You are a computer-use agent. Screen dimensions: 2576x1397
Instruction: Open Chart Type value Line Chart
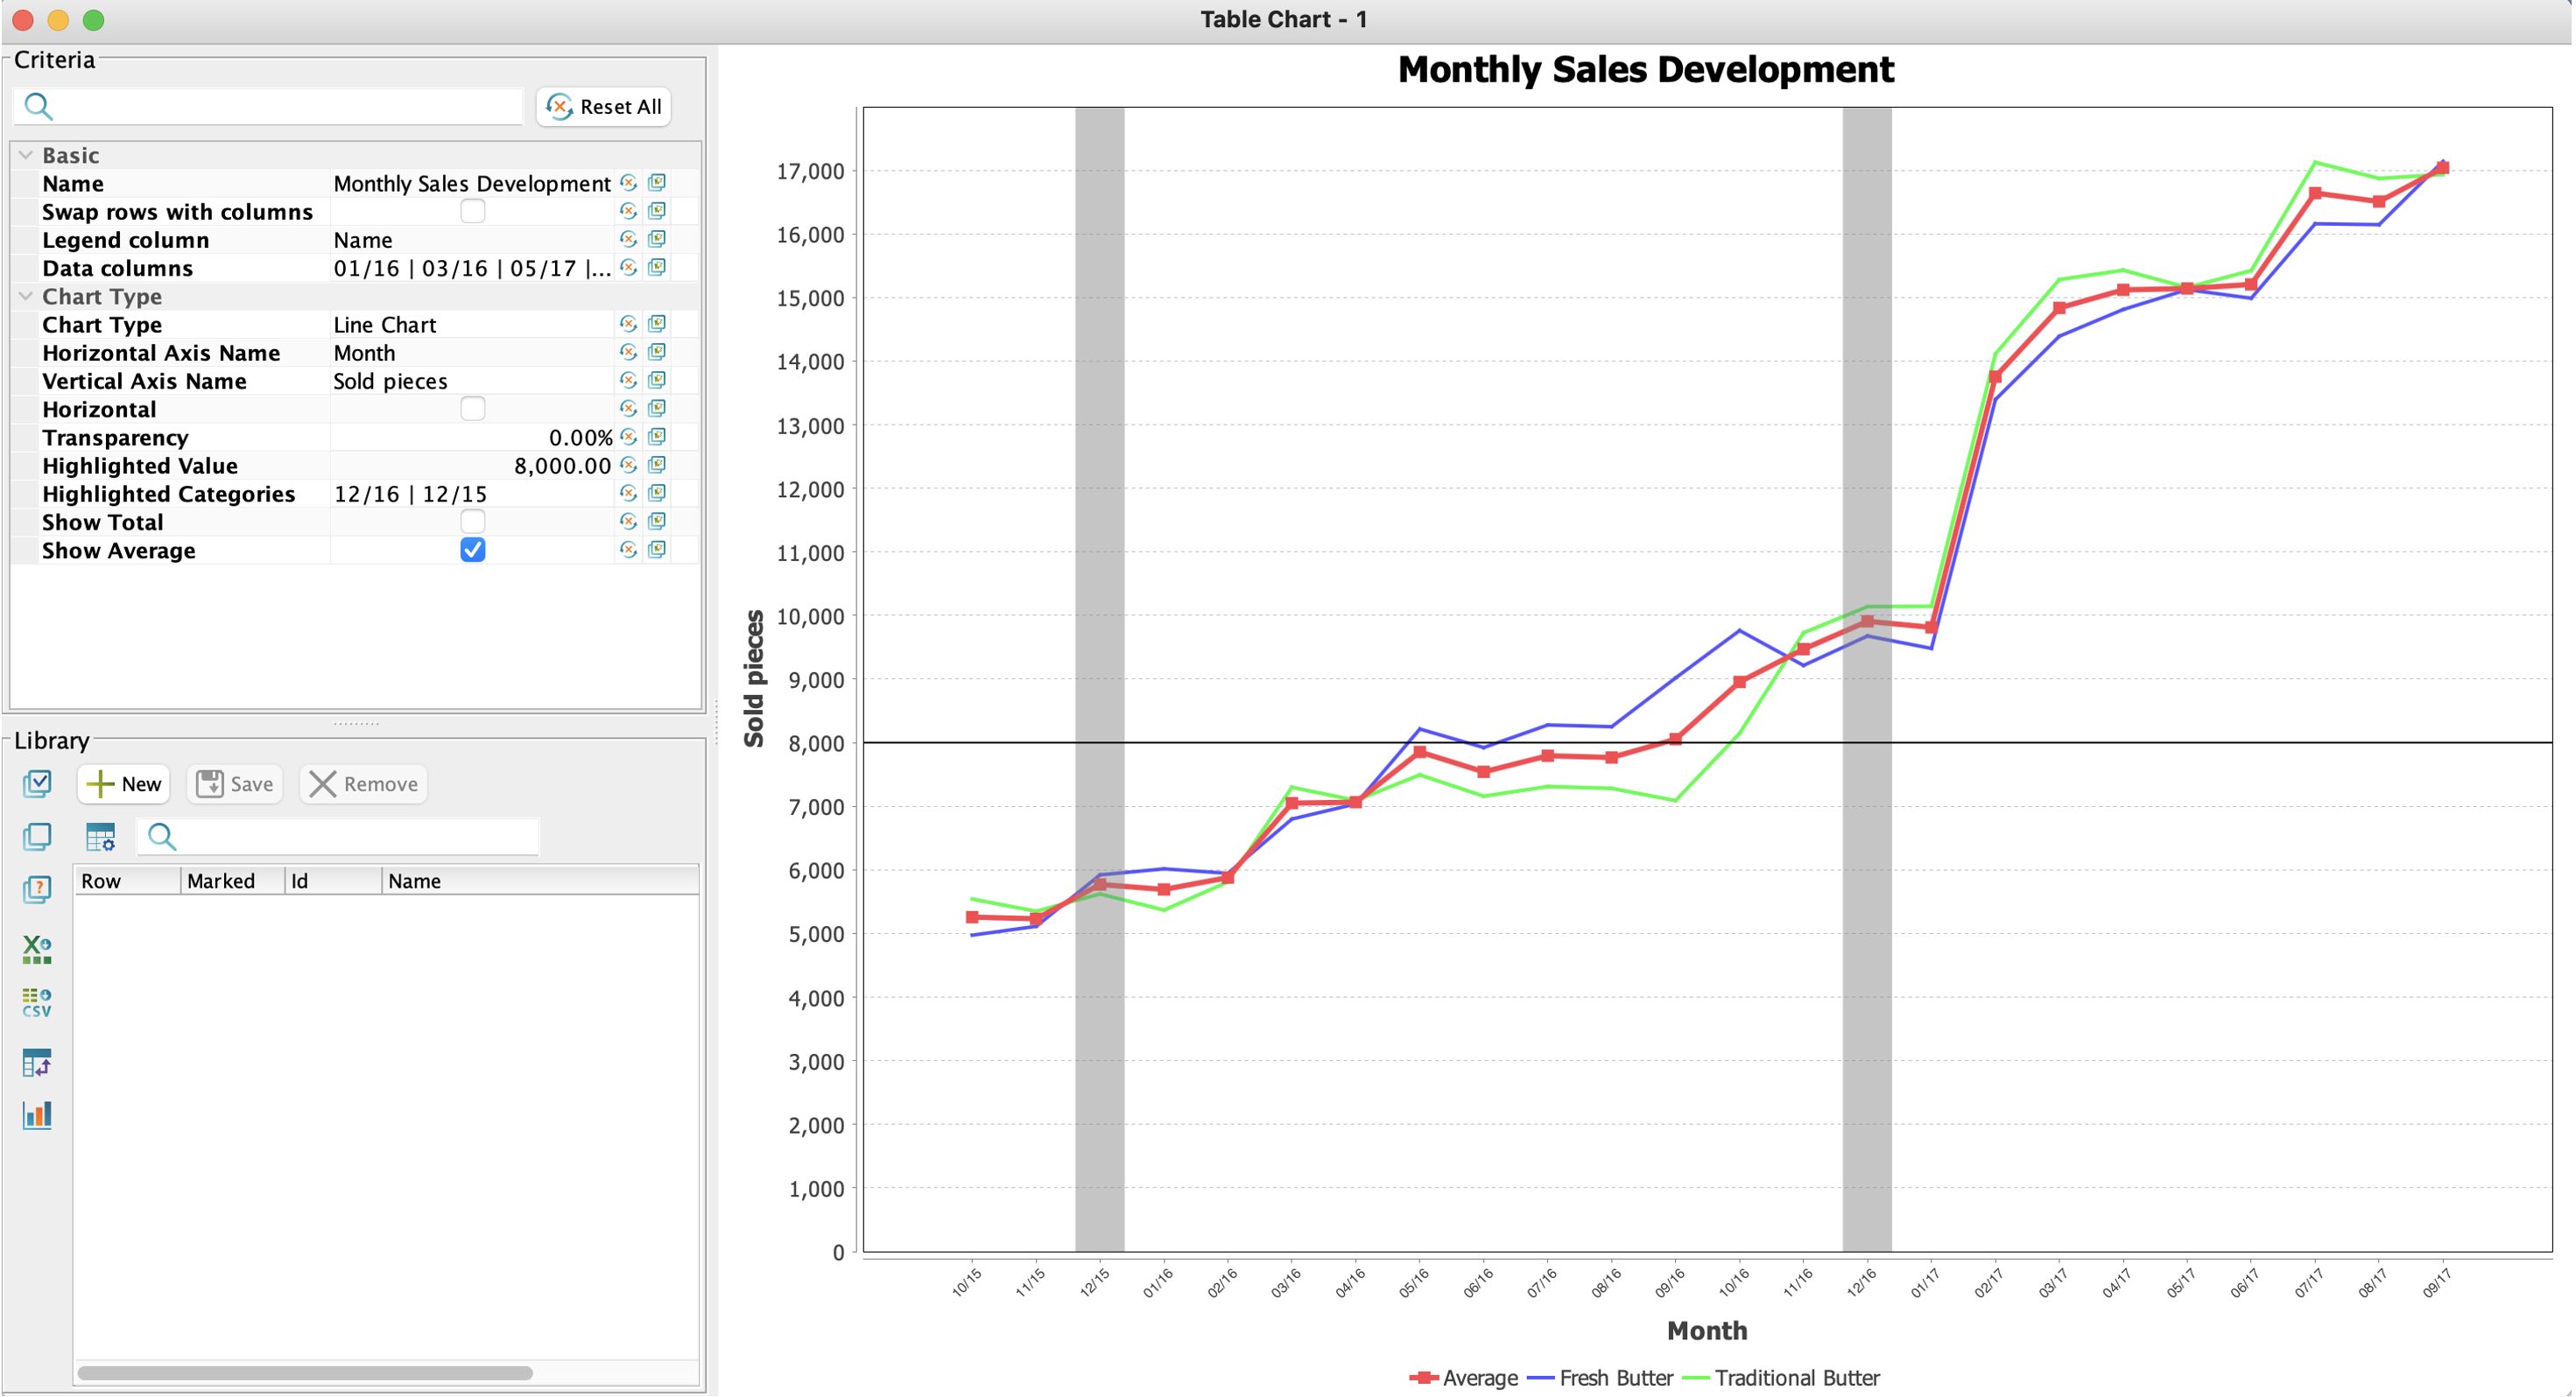[471, 324]
